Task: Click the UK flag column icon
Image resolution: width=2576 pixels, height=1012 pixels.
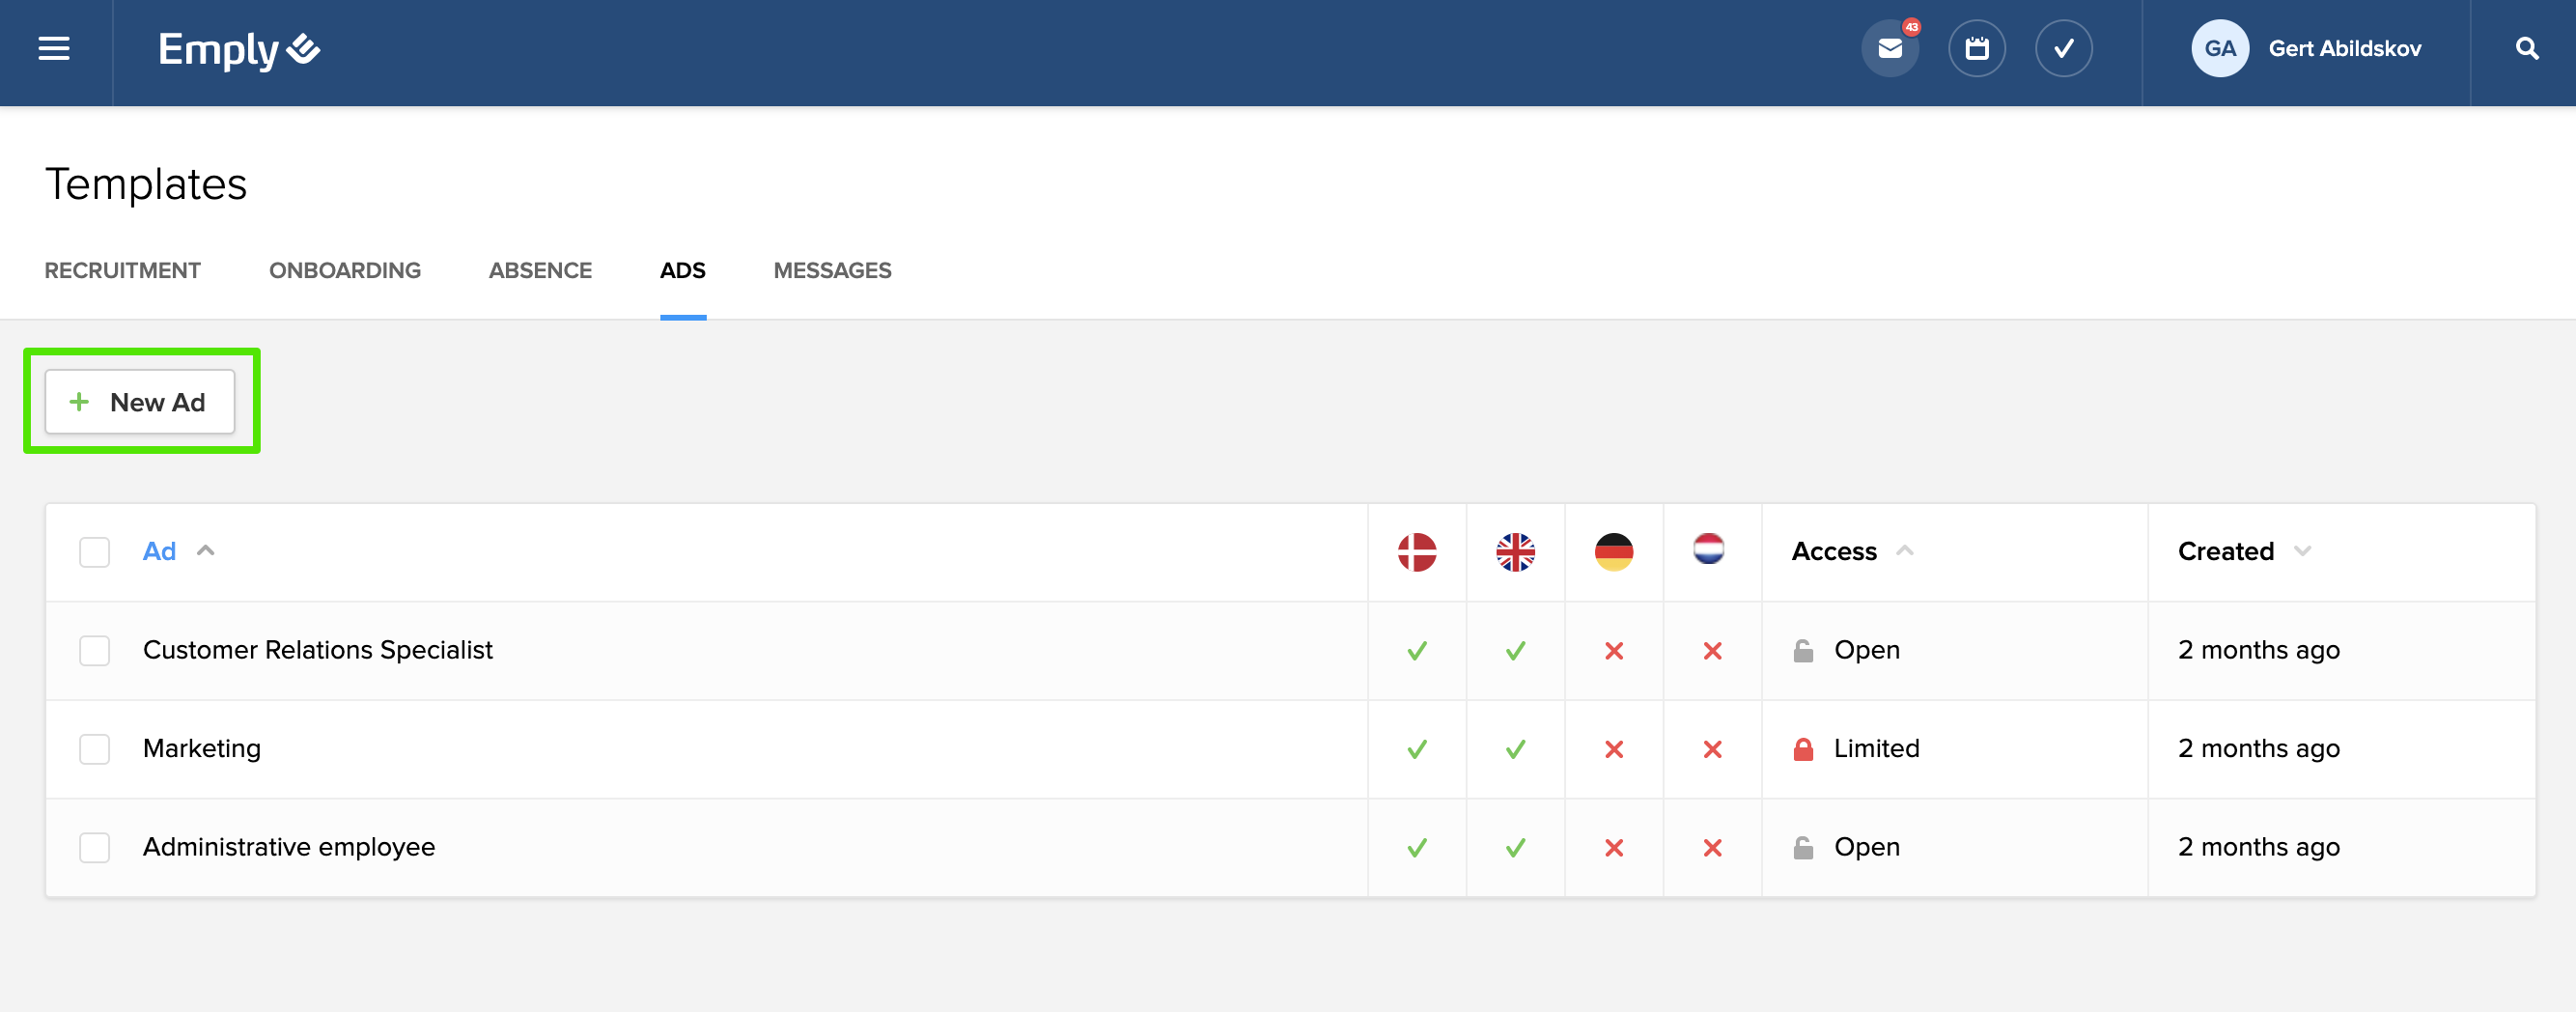Action: point(1515,552)
